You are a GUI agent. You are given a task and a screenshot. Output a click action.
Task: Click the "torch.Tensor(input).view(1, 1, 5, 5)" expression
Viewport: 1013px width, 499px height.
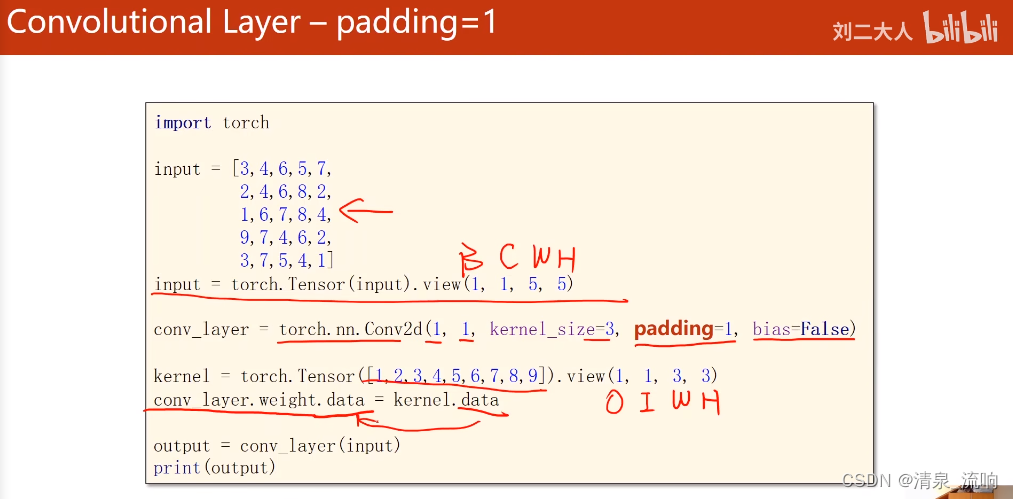(x=402, y=284)
